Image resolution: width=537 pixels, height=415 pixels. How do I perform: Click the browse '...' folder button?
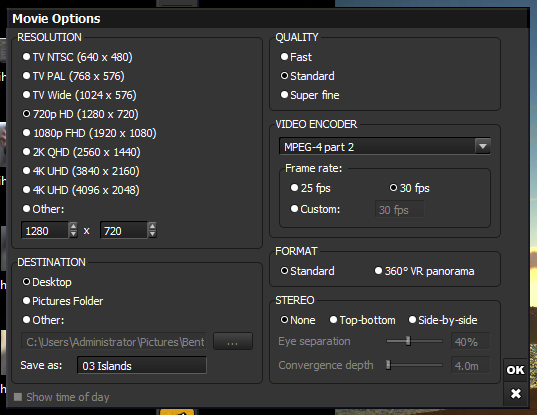pyautogui.click(x=233, y=341)
